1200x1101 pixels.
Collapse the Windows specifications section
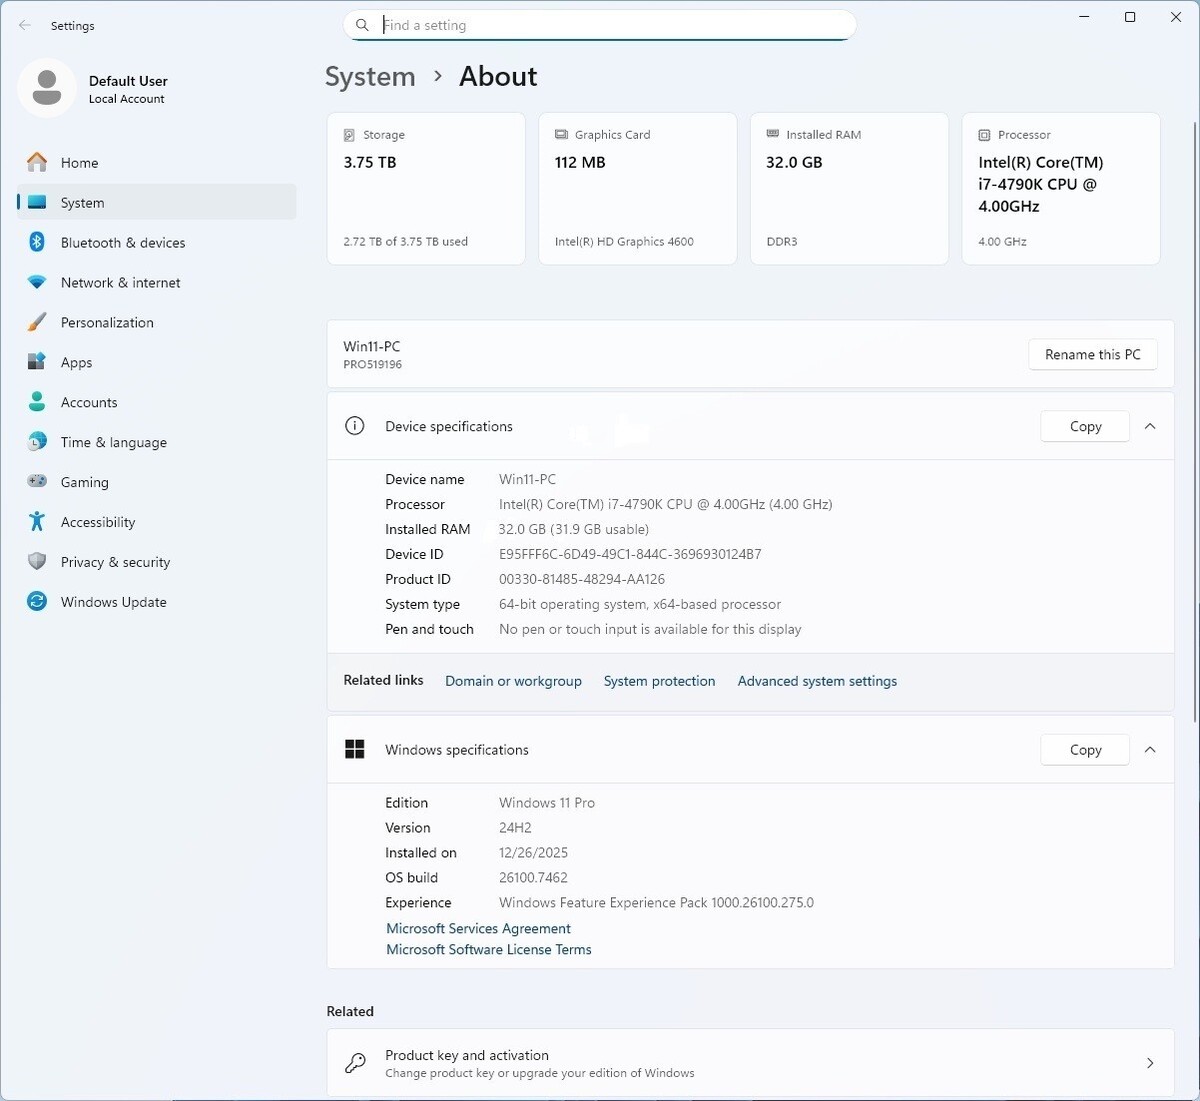coord(1150,750)
